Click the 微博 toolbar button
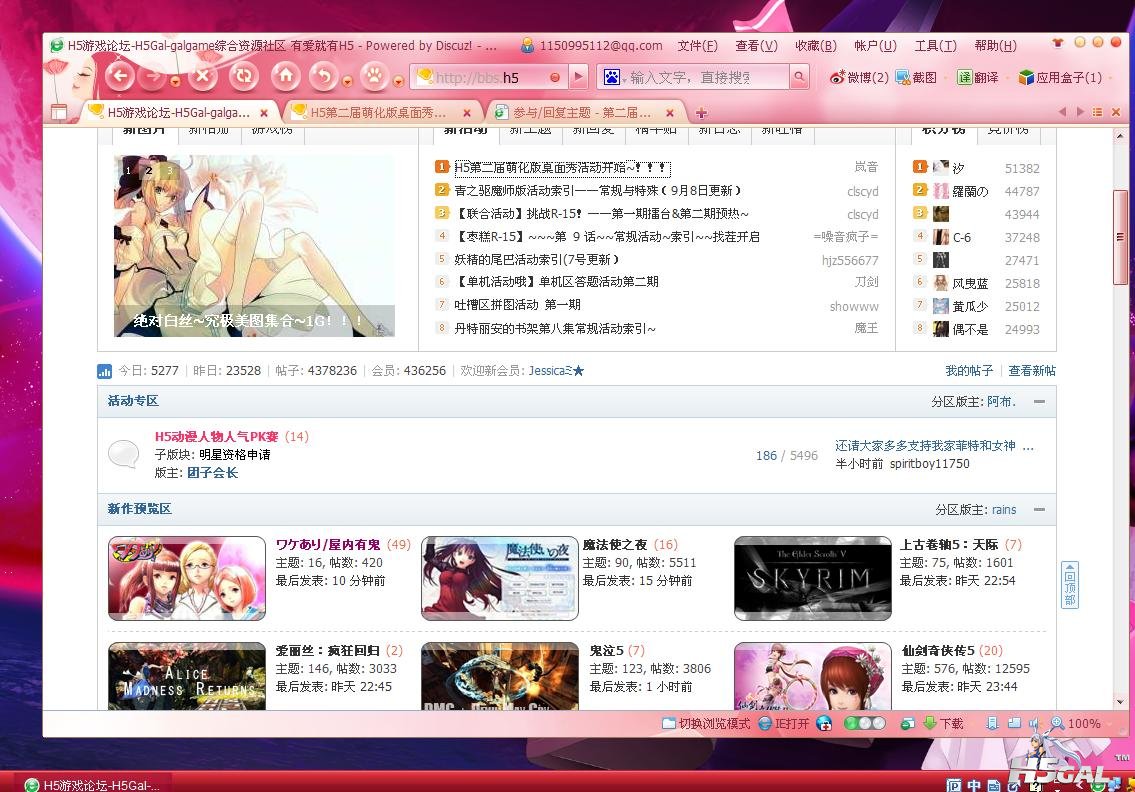 click(859, 77)
